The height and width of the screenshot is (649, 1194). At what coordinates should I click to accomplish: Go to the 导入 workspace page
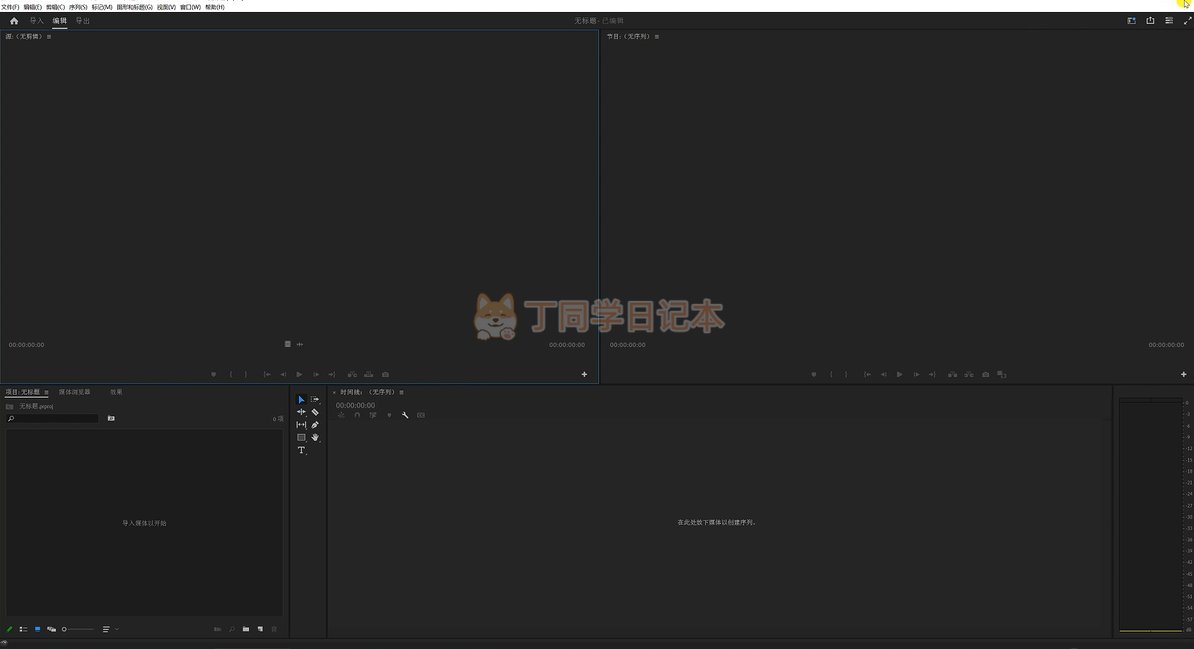pos(37,20)
